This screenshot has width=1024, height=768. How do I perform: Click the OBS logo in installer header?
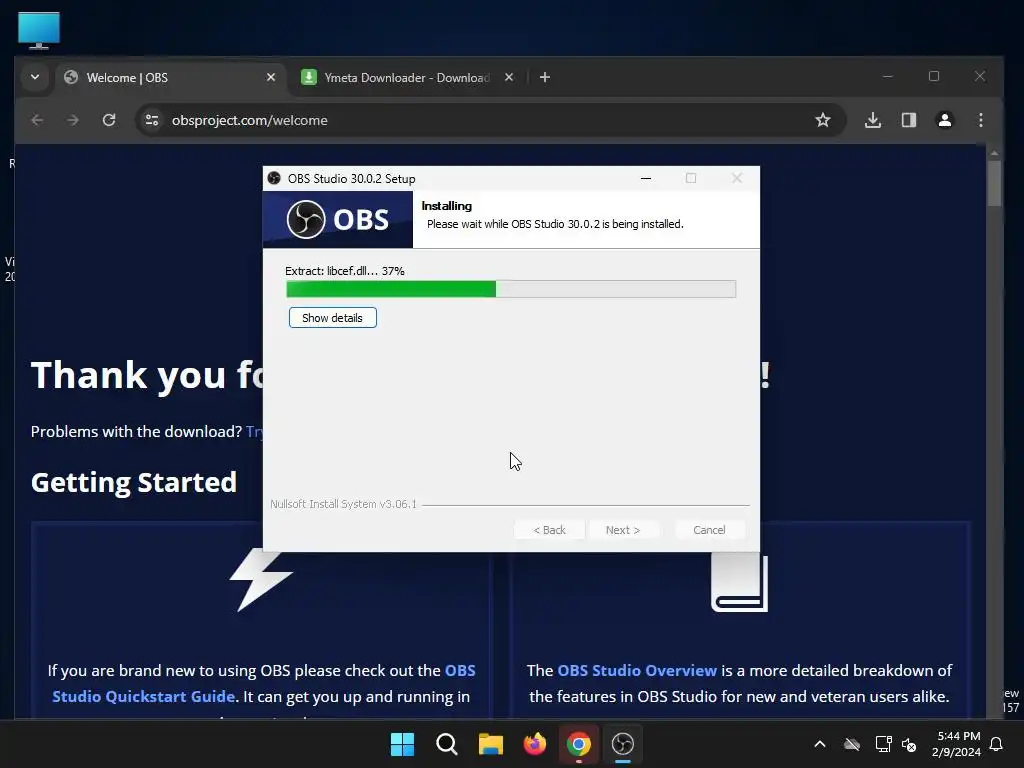[x=338, y=219]
